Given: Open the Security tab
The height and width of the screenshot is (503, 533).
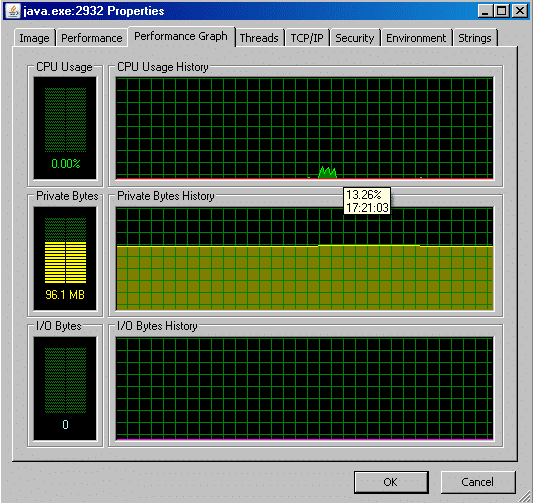Looking at the screenshot, I should pos(355,38).
